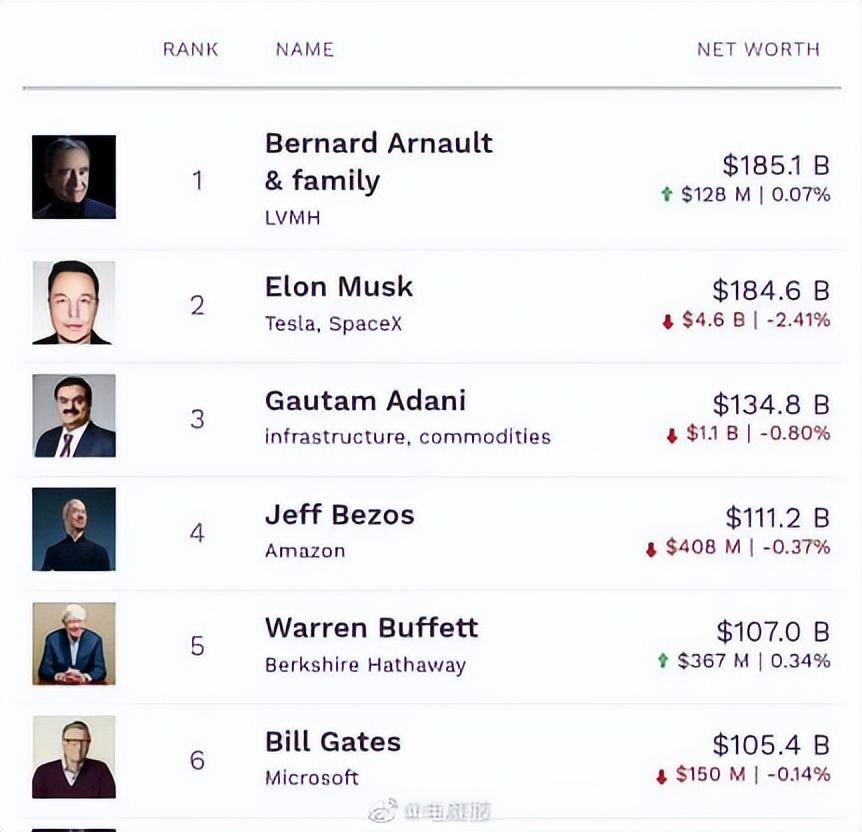Image resolution: width=862 pixels, height=832 pixels.
Task: Click the red down arrow beside $1.1 B
Action: 672,435
